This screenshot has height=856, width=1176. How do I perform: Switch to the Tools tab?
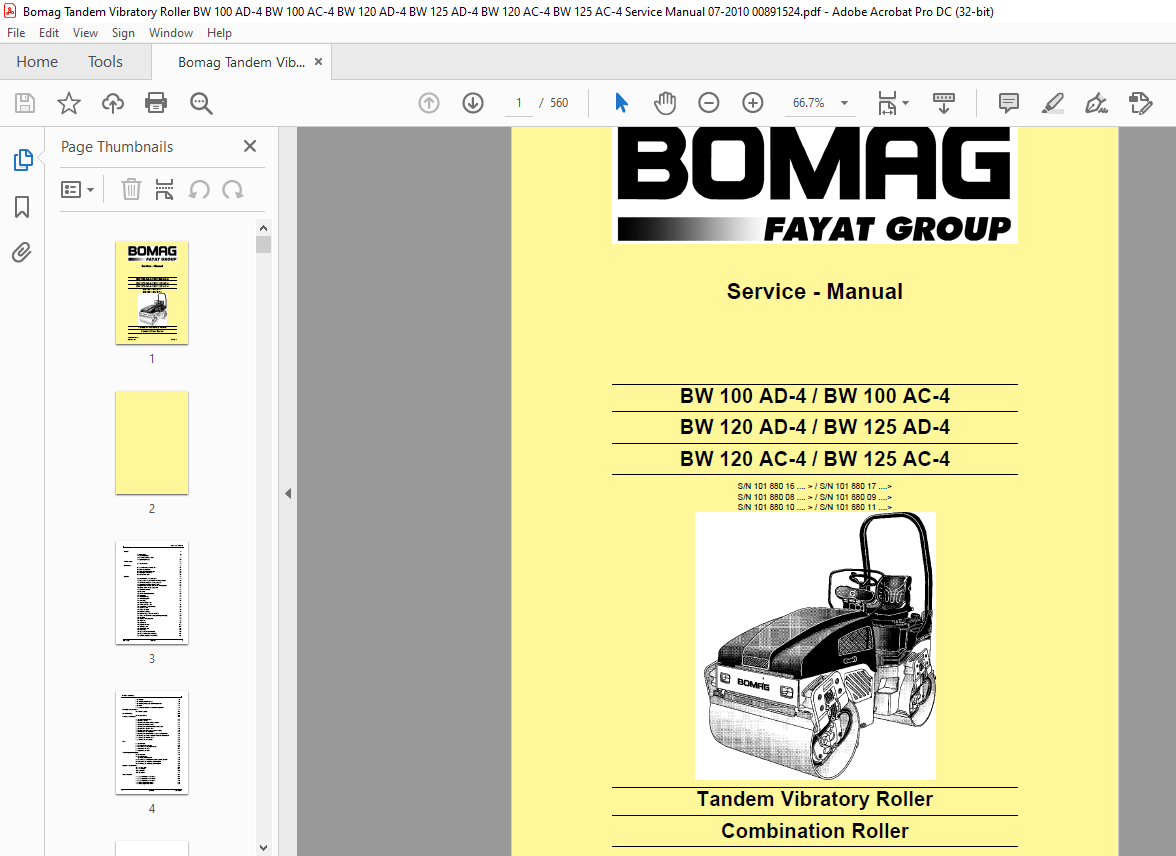tap(105, 62)
